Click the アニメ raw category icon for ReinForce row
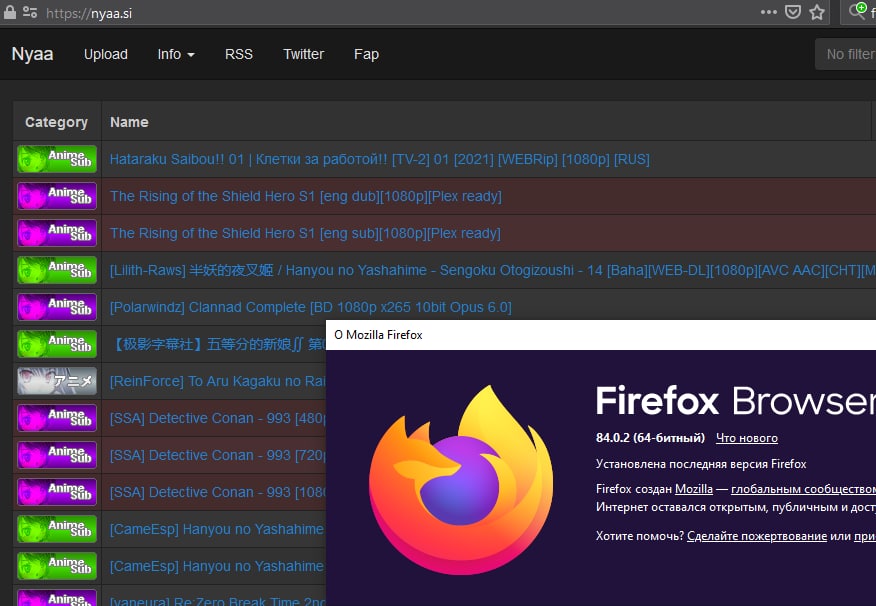This screenshot has width=876, height=606. 57,381
